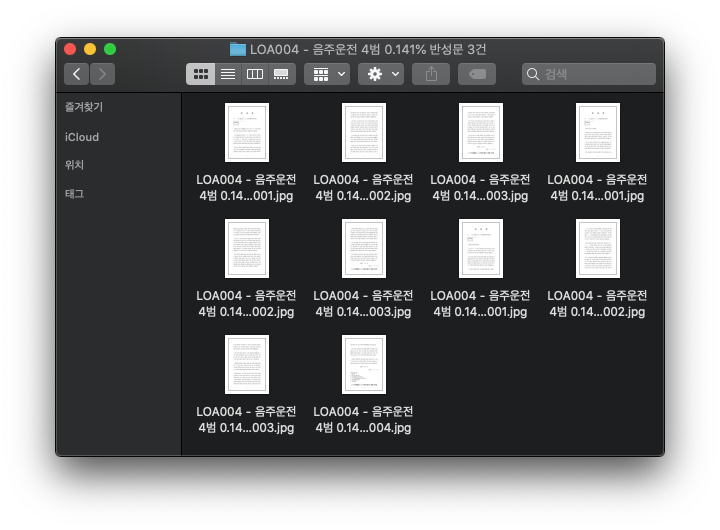Select iCloud sidebar section
720x530 pixels.
[x=82, y=137]
